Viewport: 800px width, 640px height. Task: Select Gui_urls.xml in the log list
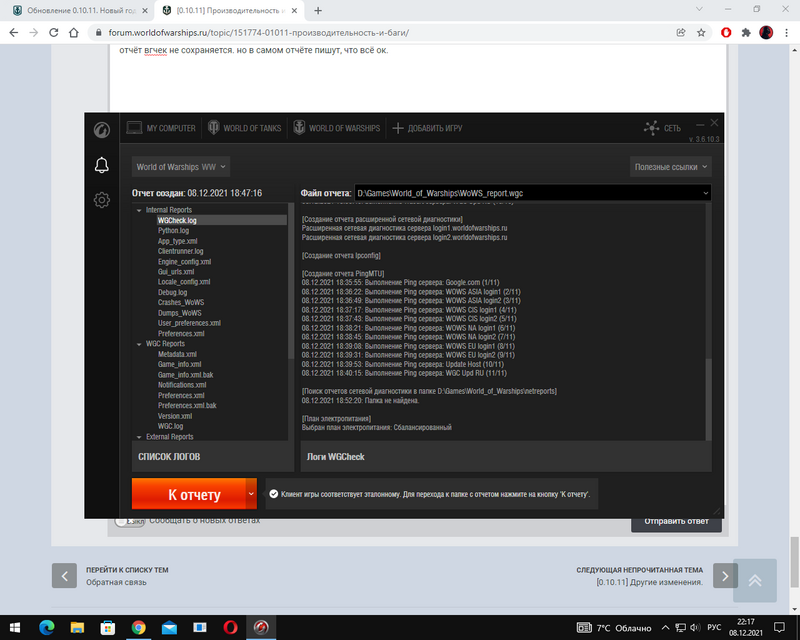[x=176, y=272]
